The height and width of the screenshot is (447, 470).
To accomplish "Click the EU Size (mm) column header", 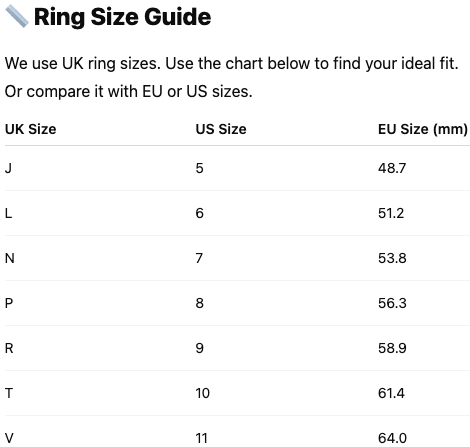I will 423,129.
